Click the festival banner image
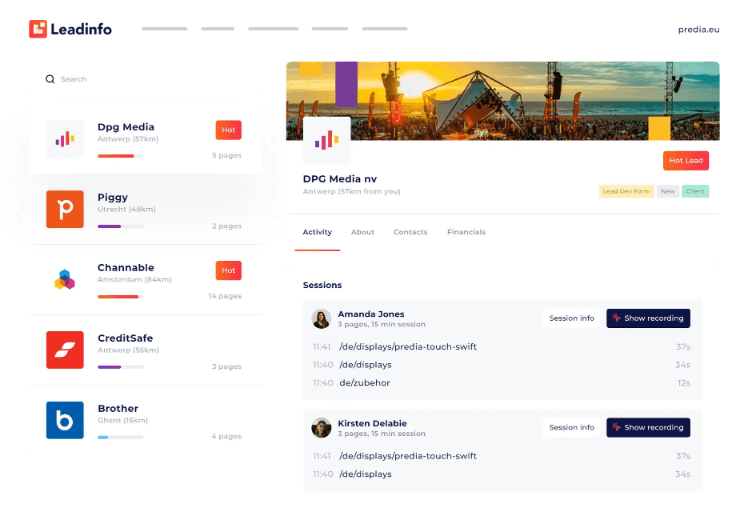This screenshot has height=518, width=741. [503, 101]
